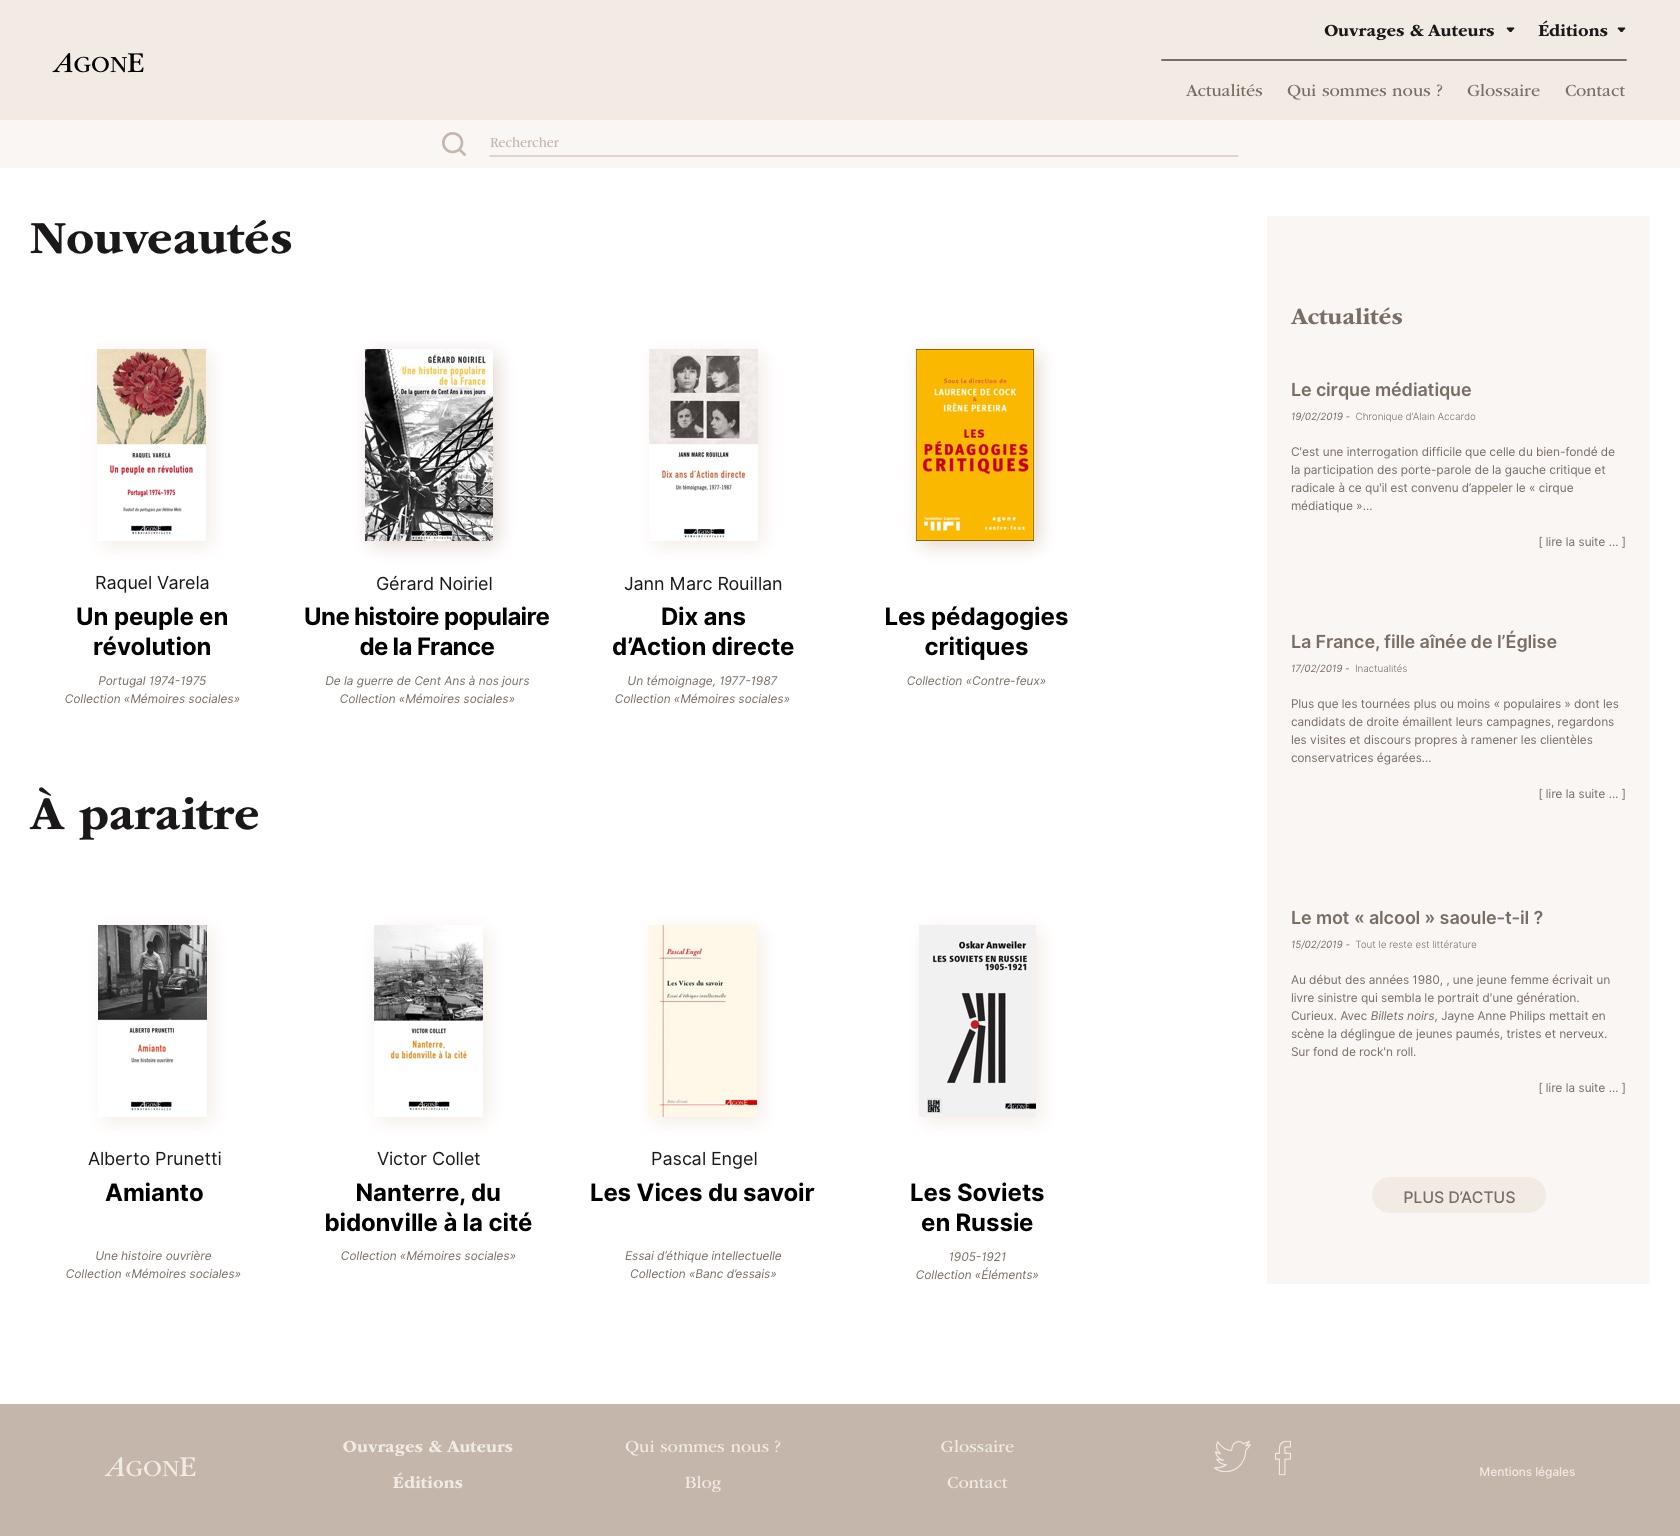Go to Qui sommes nous ? page
Viewport: 1680px width, 1536px height.
point(1364,90)
